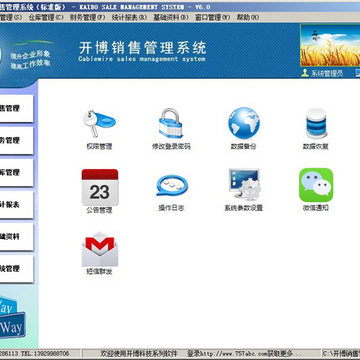Click the 修改登录密码 label text
This screenshot has width=360, height=360.
(x=171, y=146)
